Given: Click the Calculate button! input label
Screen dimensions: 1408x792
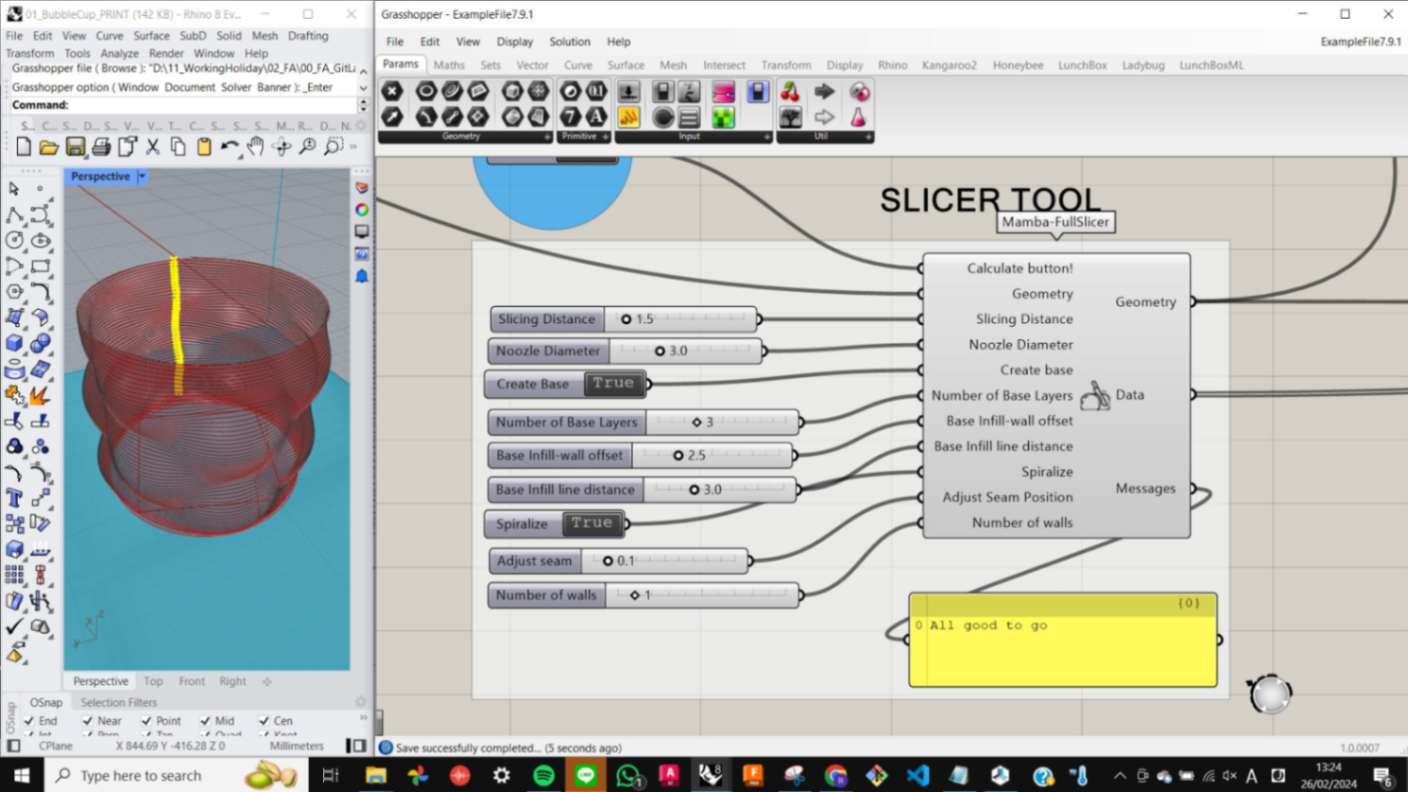Looking at the screenshot, I should click(x=1020, y=268).
